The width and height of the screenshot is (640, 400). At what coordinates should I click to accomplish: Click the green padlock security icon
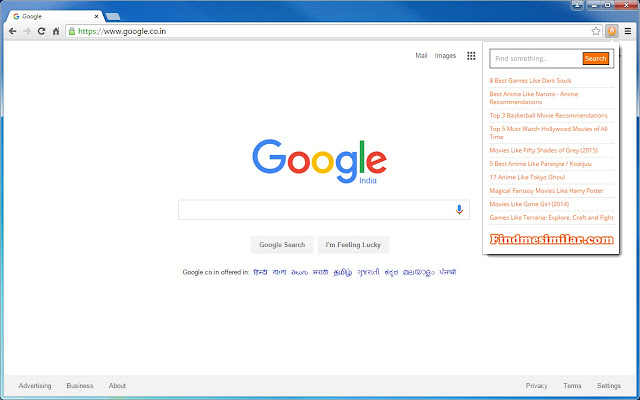coord(72,31)
